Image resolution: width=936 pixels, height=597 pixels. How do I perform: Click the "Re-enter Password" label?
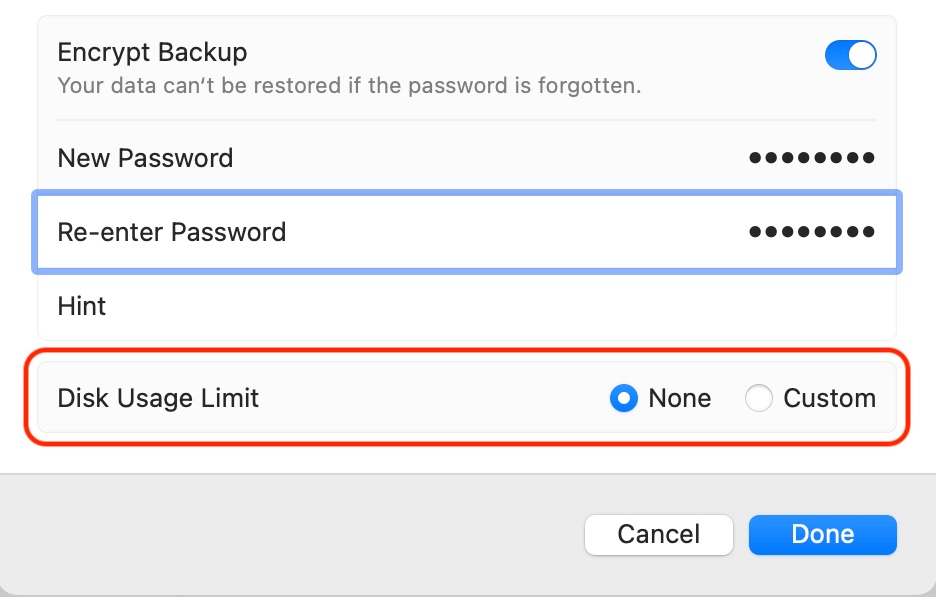[172, 232]
